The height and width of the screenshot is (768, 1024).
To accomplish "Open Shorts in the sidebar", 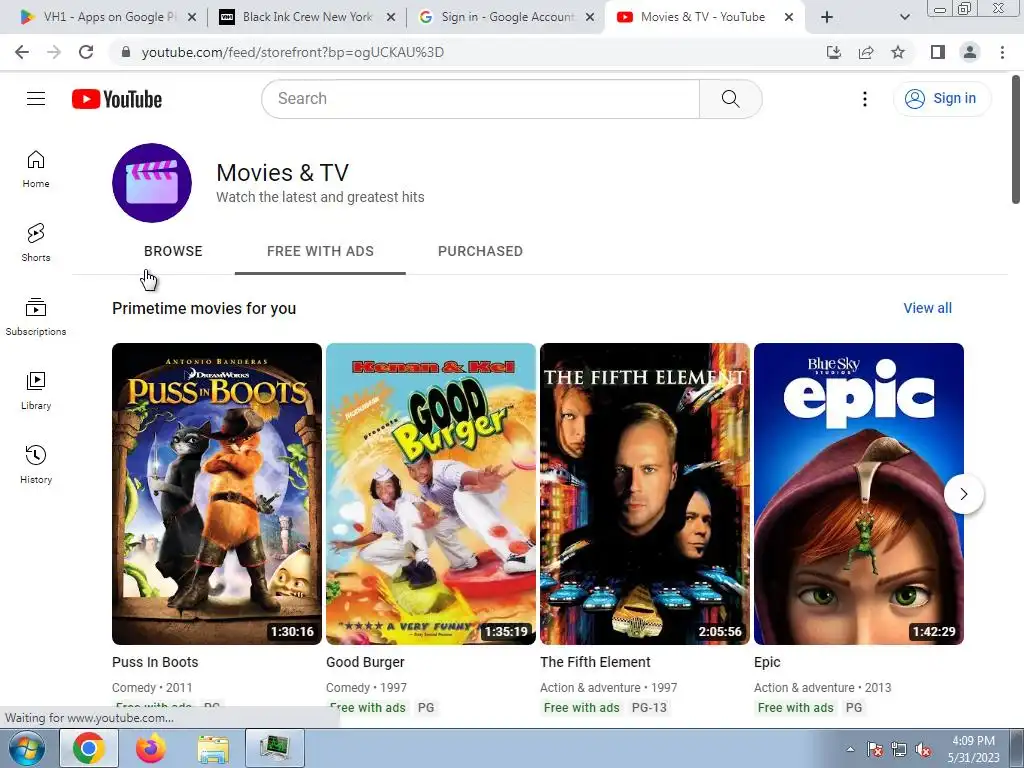I will point(36,243).
